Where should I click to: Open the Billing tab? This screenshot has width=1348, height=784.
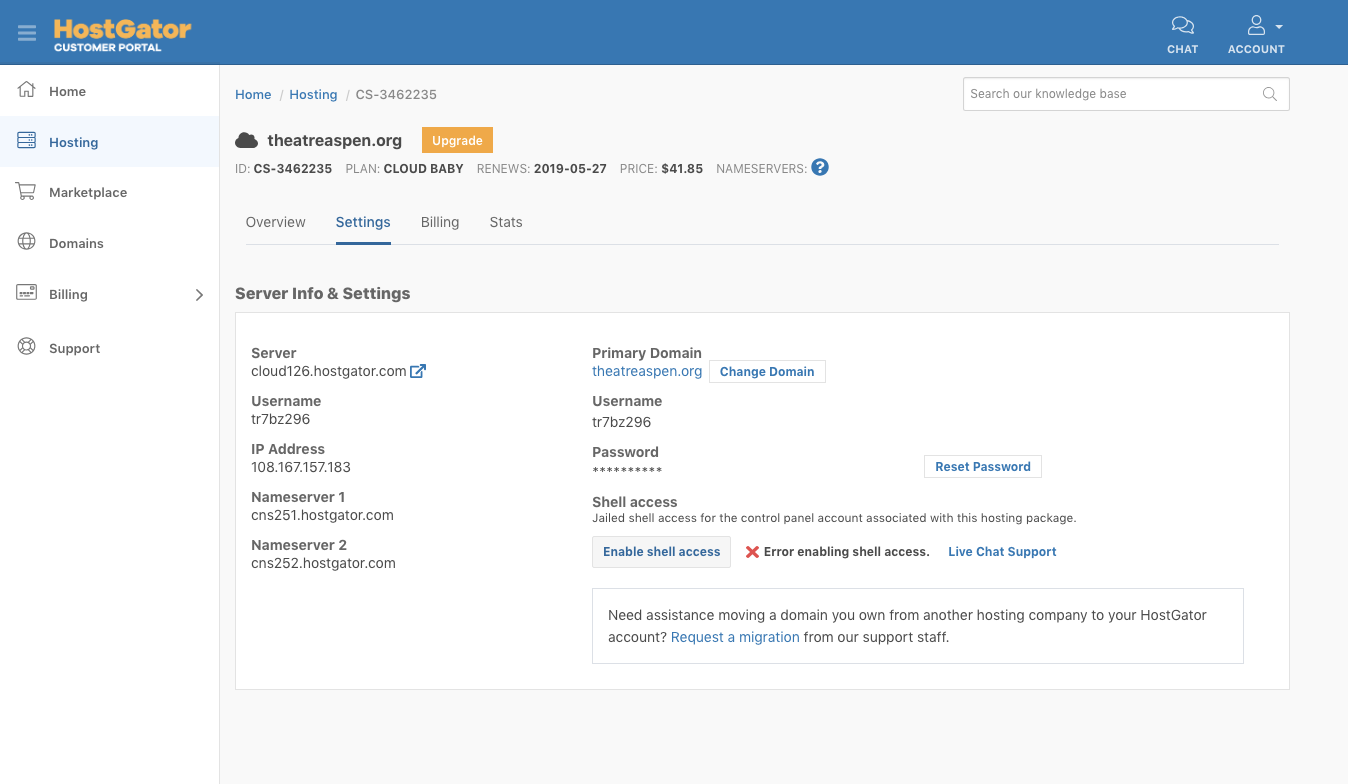(440, 222)
